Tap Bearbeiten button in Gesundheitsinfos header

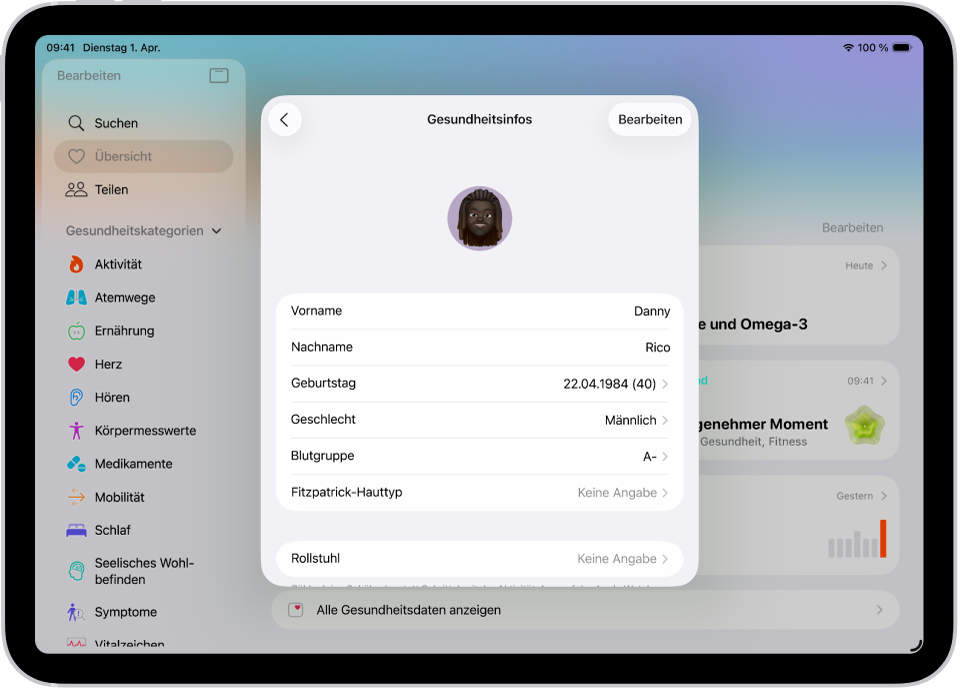point(650,119)
